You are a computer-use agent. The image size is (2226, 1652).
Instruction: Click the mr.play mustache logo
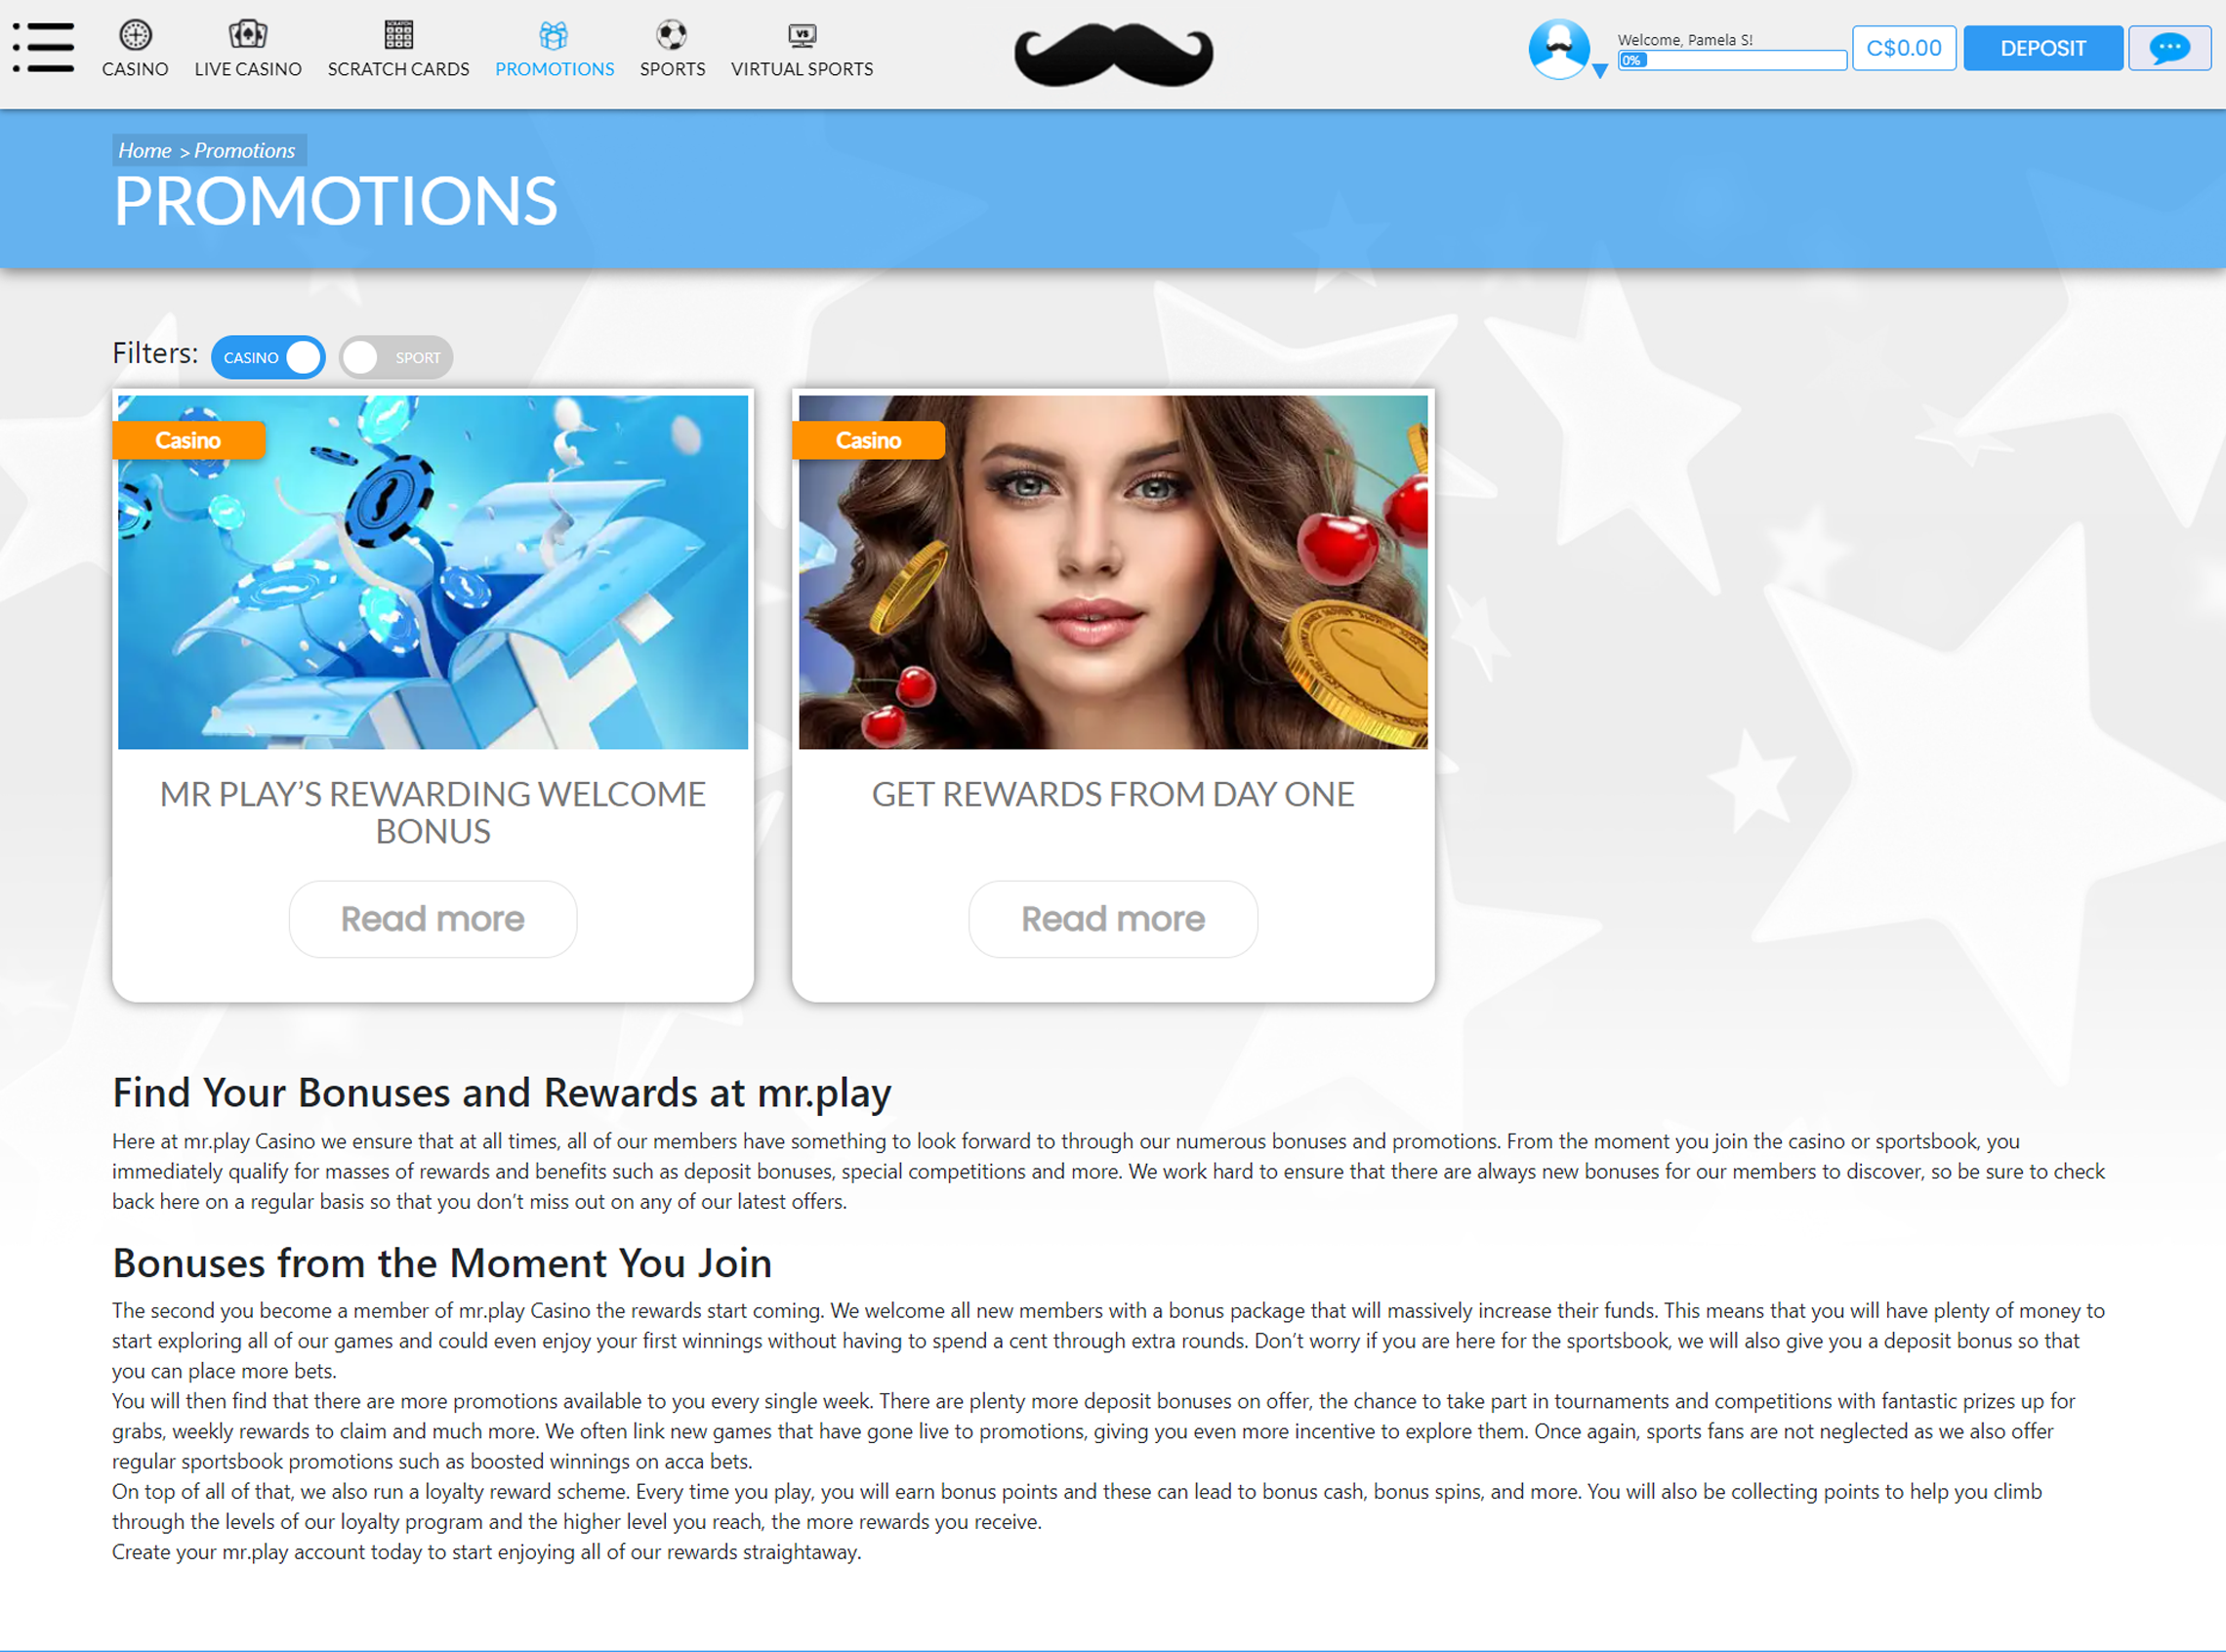pyautogui.click(x=1113, y=54)
